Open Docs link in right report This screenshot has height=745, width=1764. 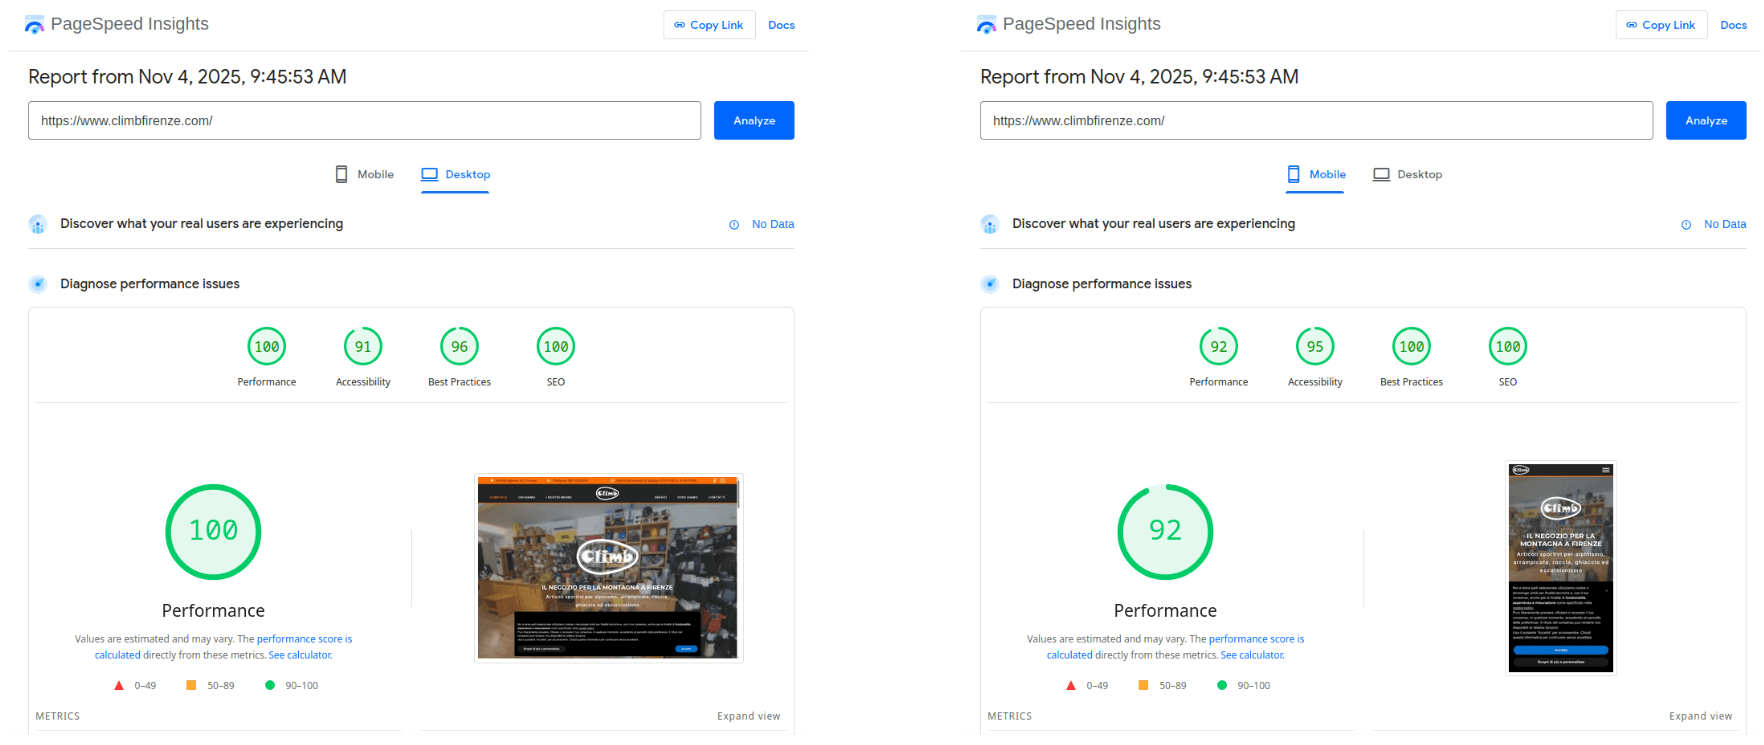[x=1734, y=25]
